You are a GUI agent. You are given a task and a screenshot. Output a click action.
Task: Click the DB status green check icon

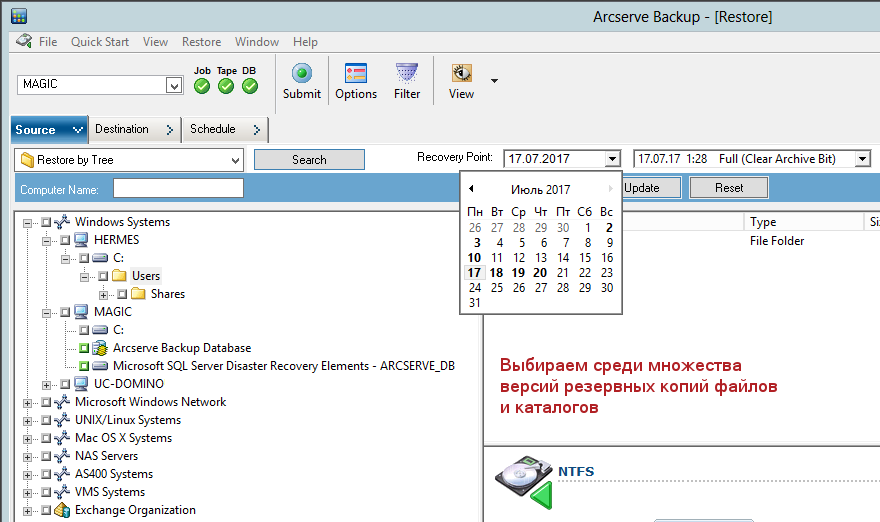[x=250, y=86]
